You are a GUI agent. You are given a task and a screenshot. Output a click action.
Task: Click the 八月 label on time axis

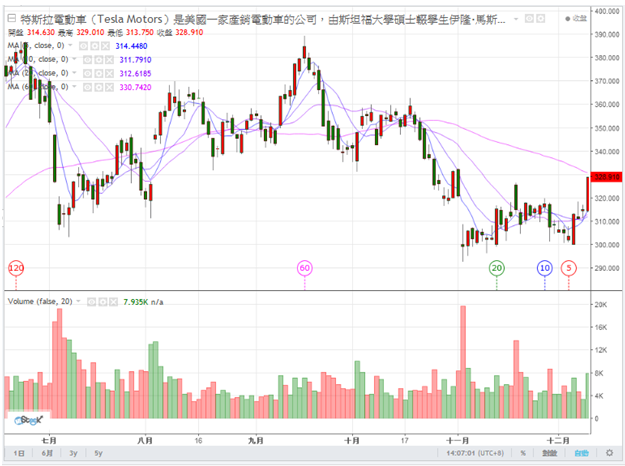pos(145,440)
